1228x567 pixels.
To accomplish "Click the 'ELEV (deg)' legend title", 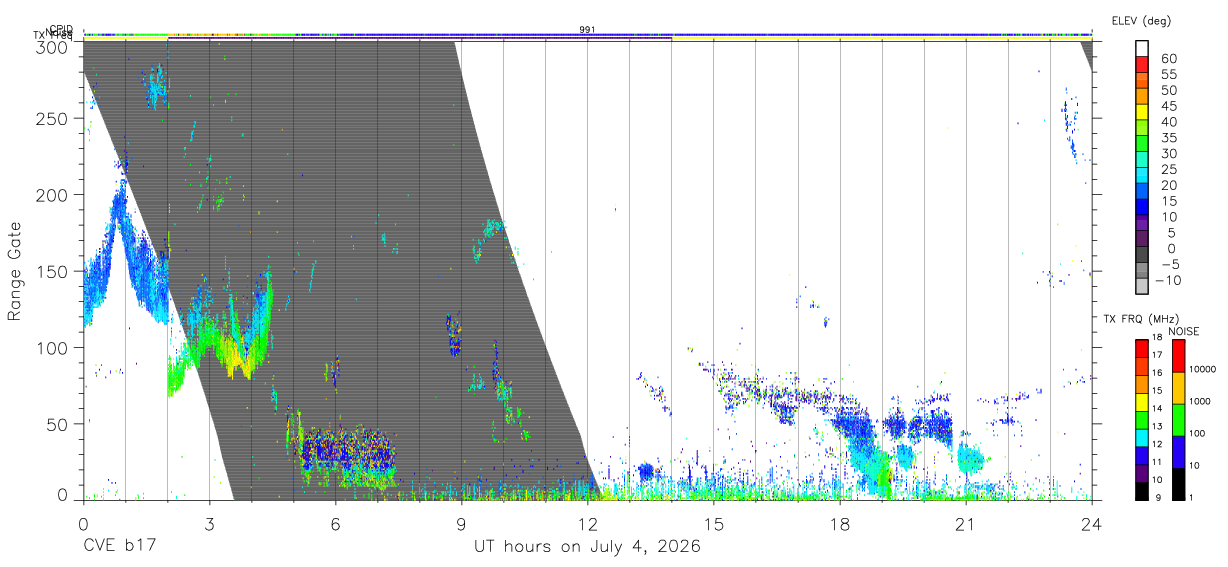I will tap(1141, 21).
